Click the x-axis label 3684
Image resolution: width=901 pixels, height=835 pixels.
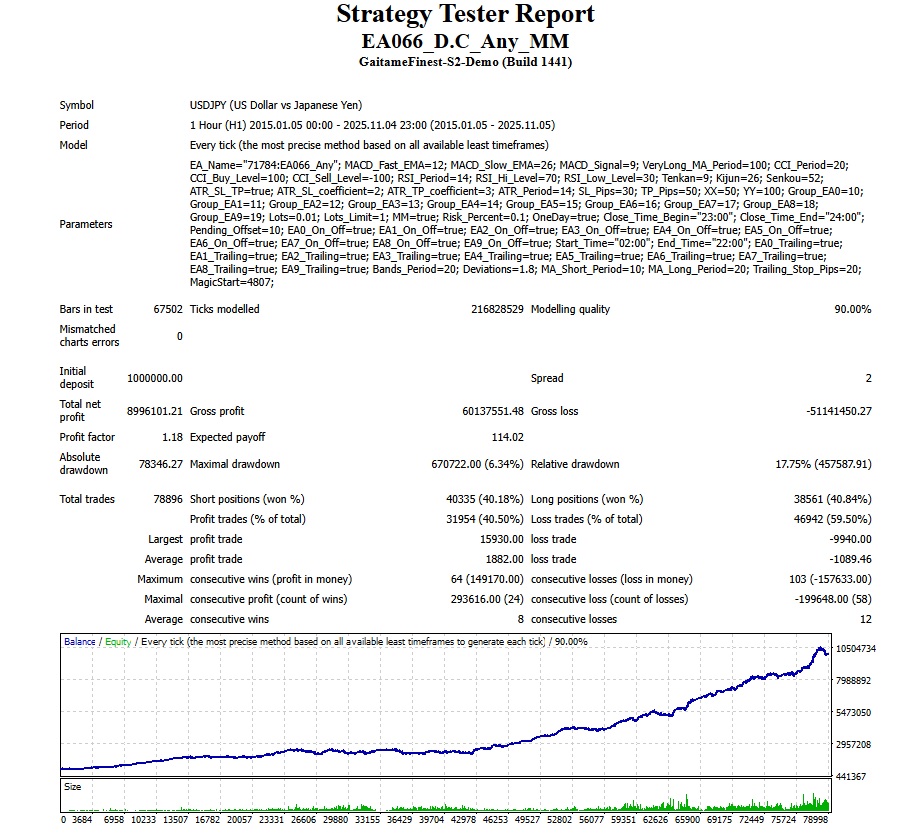(x=82, y=820)
